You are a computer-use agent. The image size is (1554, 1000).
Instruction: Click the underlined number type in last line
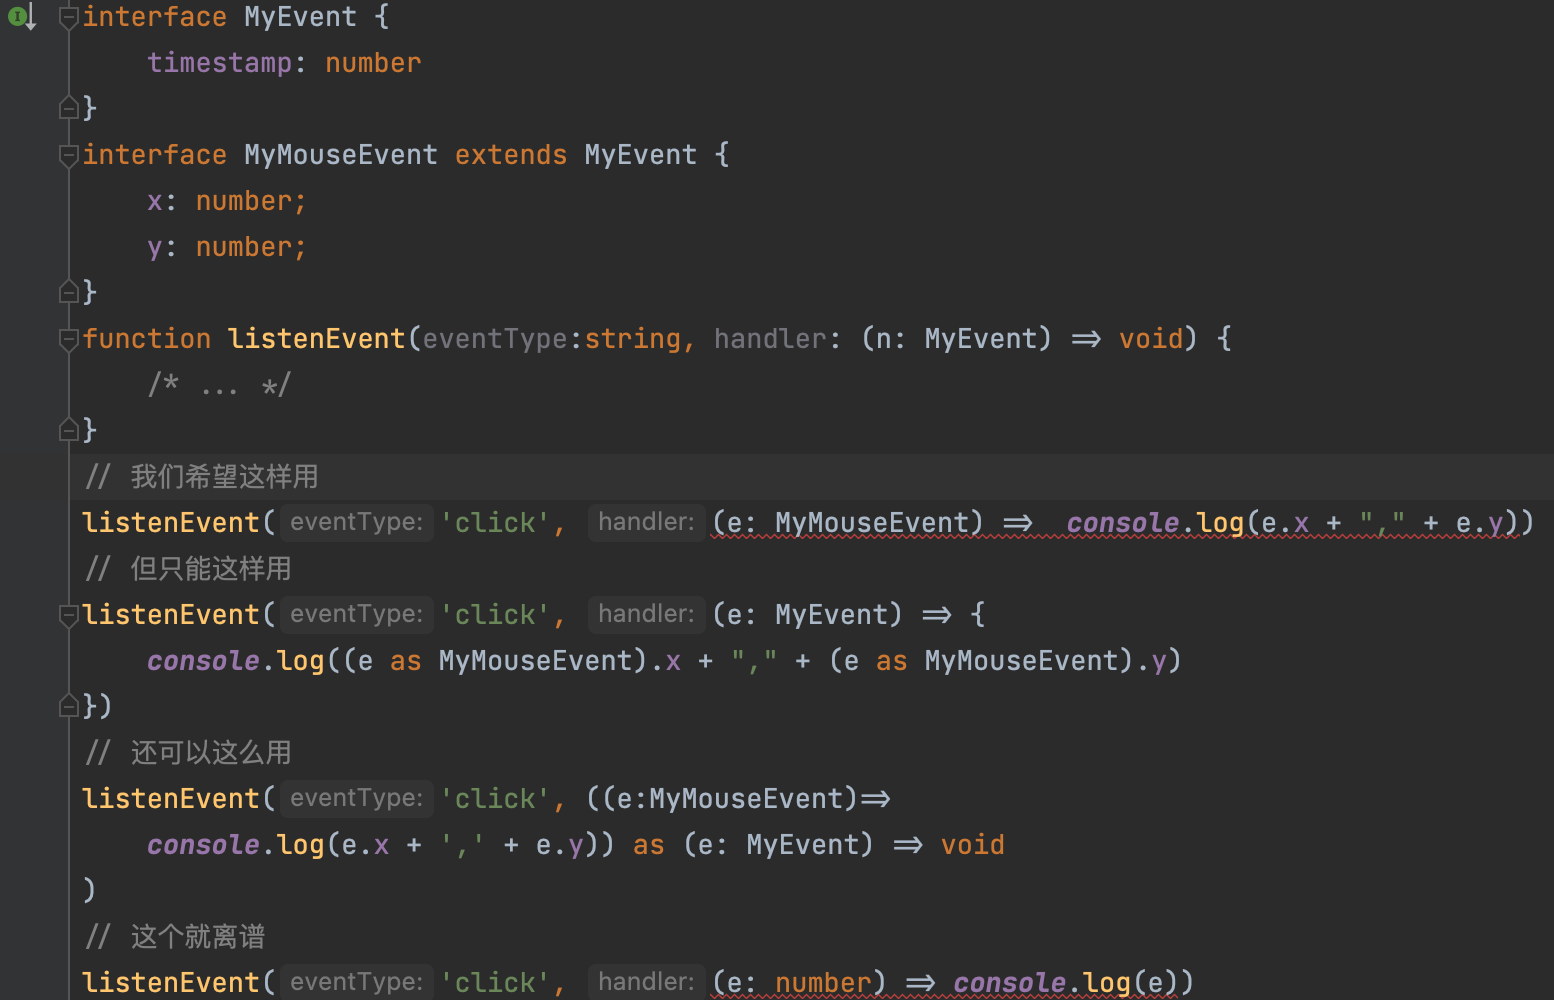click(823, 983)
